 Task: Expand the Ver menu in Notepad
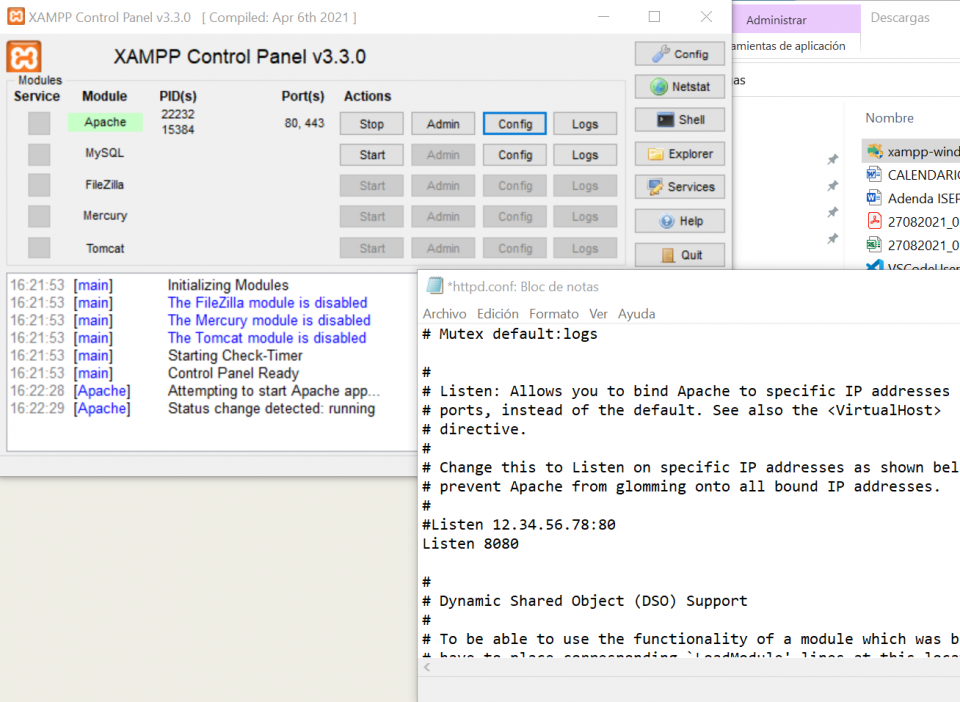[x=598, y=313]
